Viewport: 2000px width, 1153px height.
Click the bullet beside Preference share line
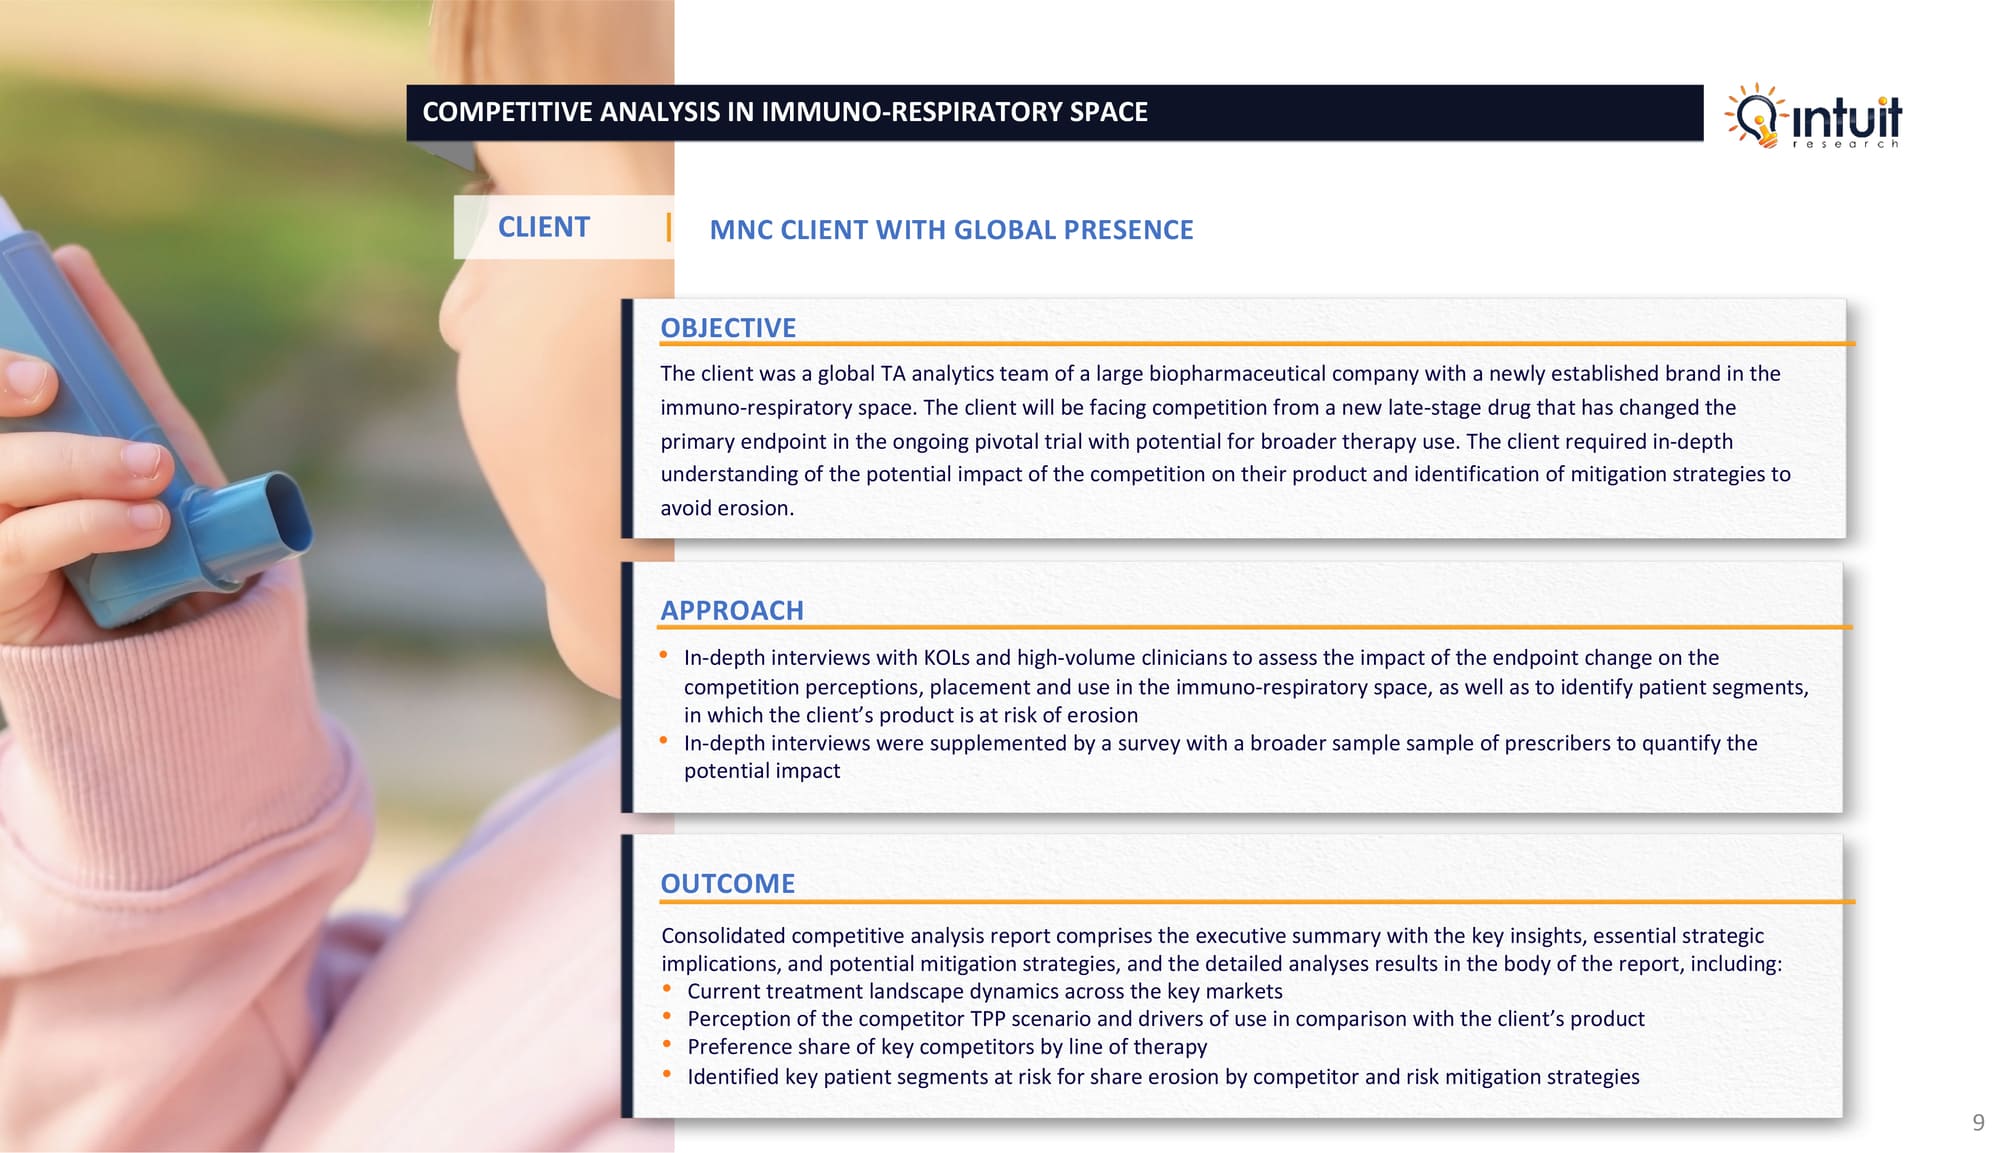click(x=667, y=1045)
